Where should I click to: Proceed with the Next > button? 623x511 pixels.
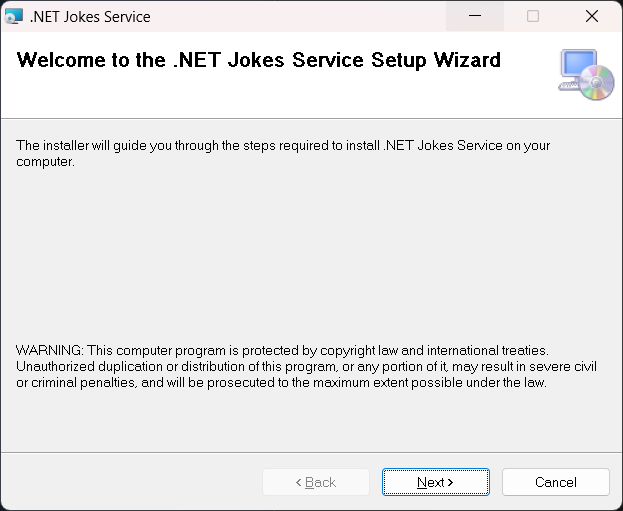pos(435,482)
